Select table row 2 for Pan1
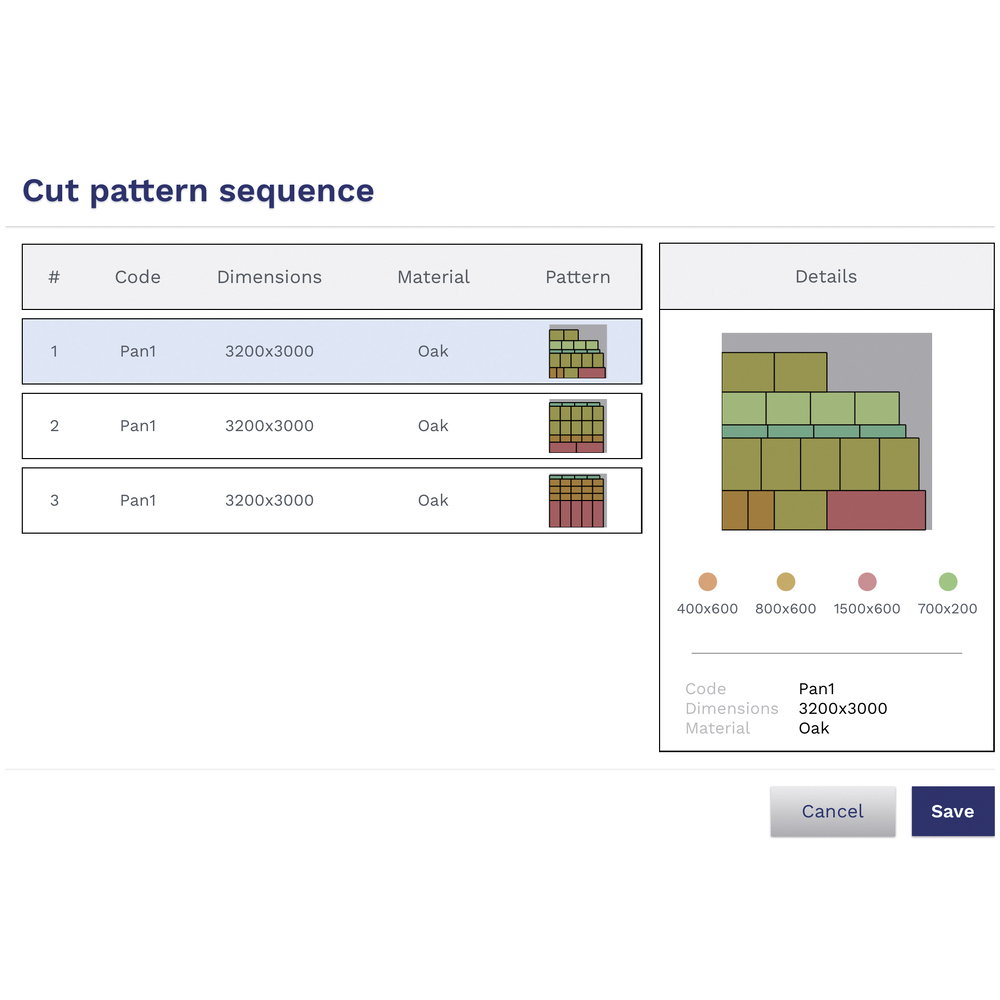Image resolution: width=1000 pixels, height=1000 pixels. point(300,425)
